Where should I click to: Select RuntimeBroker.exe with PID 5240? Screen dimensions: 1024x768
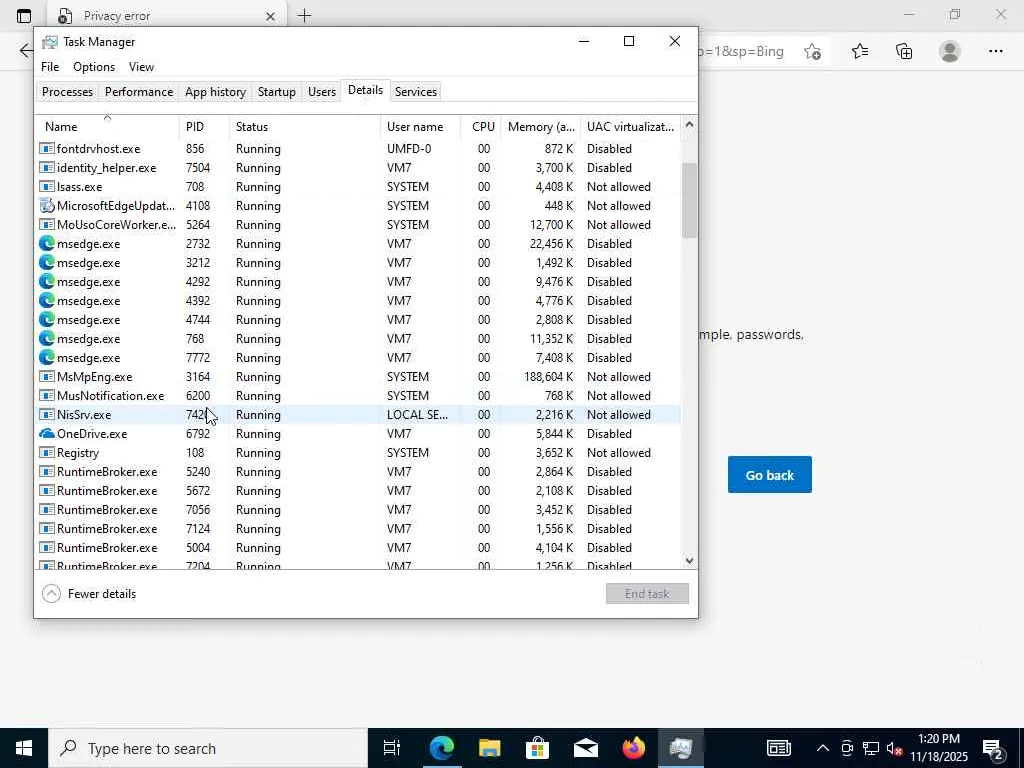[x=358, y=472]
